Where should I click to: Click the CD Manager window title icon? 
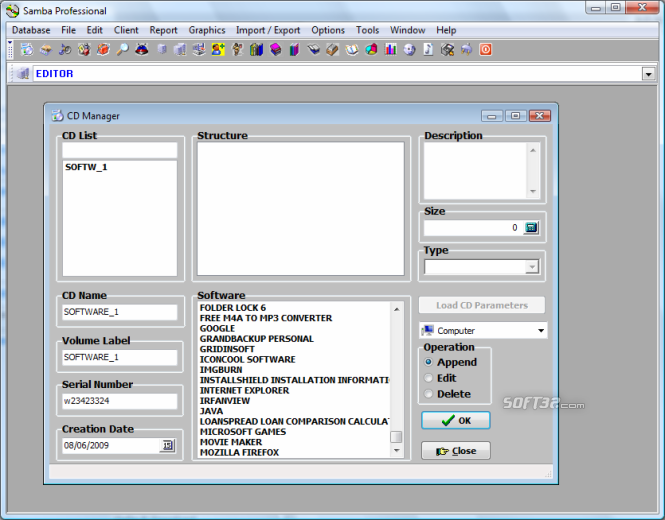pyautogui.click(x=57, y=115)
